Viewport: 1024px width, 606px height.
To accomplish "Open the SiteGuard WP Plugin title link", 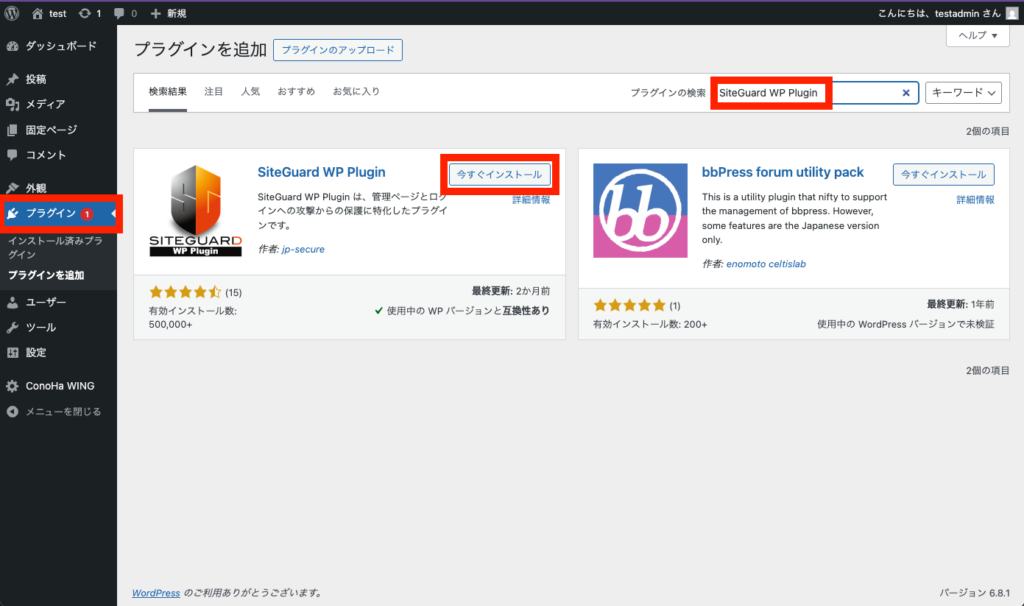I will click(321, 172).
